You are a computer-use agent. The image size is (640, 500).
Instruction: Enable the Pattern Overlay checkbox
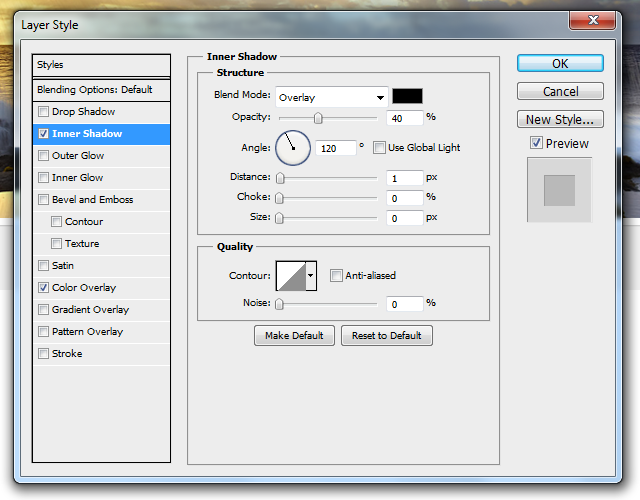[x=43, y=331]
